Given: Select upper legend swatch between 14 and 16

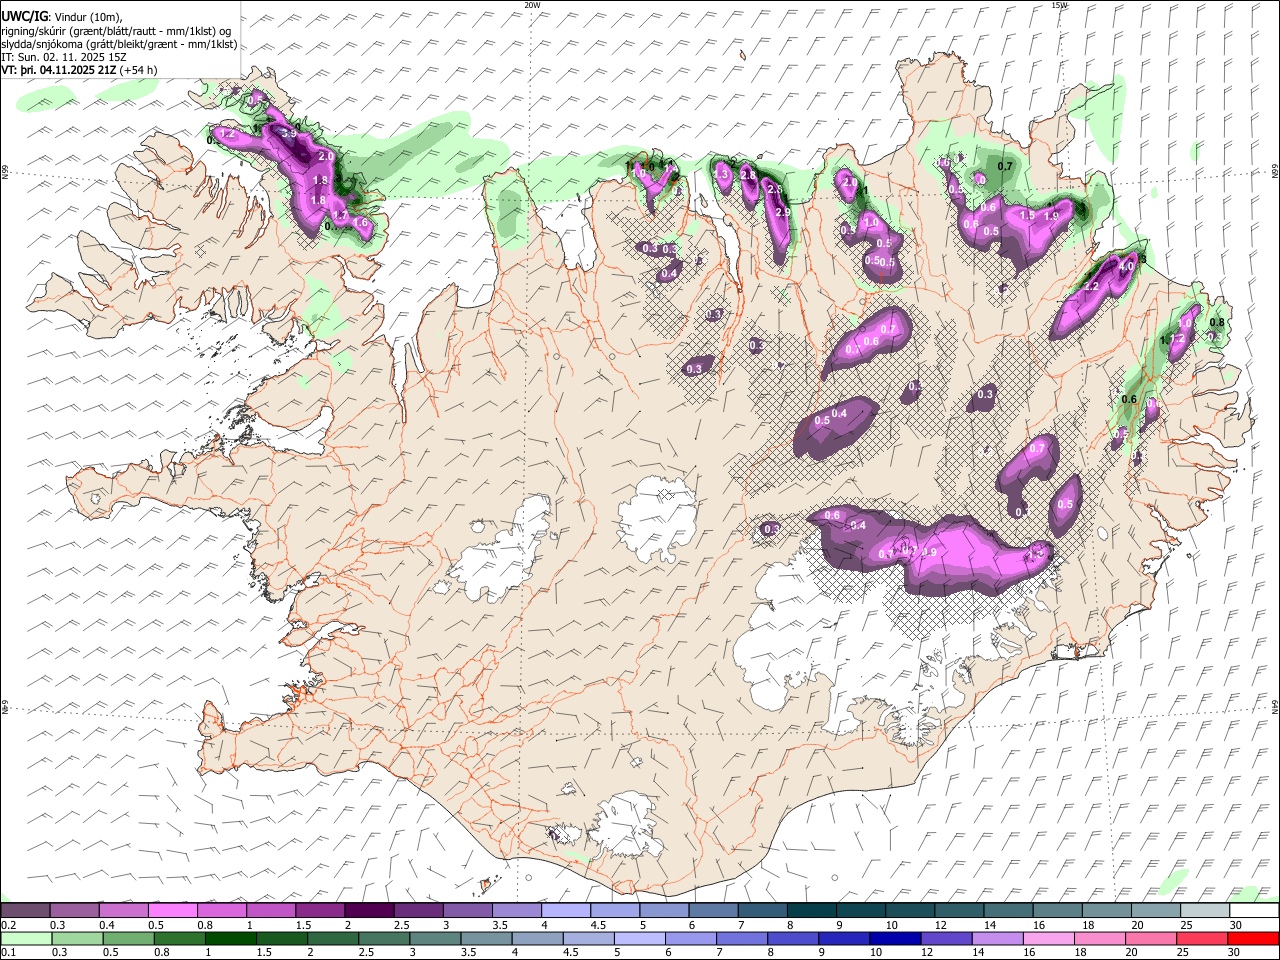Looking at the screenshot, I should tap(1007, 910).
